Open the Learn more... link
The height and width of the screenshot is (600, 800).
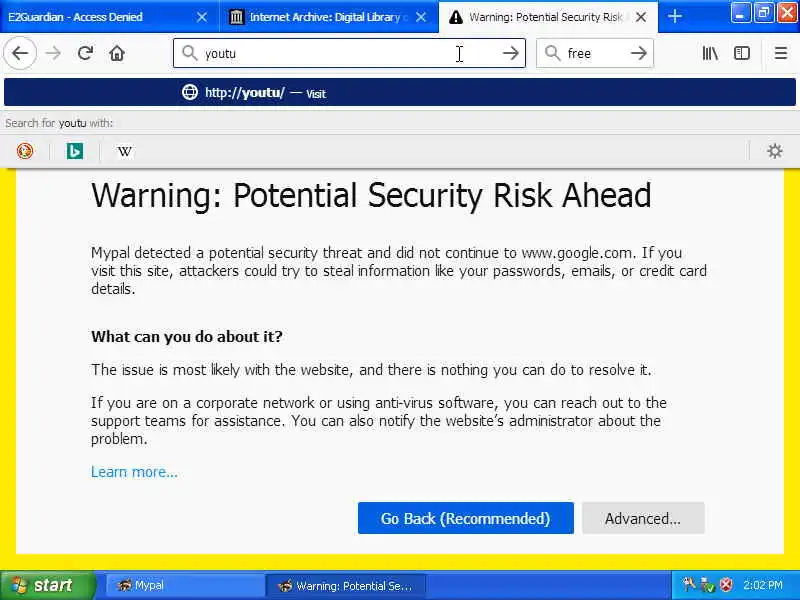[x=134, y=472]
